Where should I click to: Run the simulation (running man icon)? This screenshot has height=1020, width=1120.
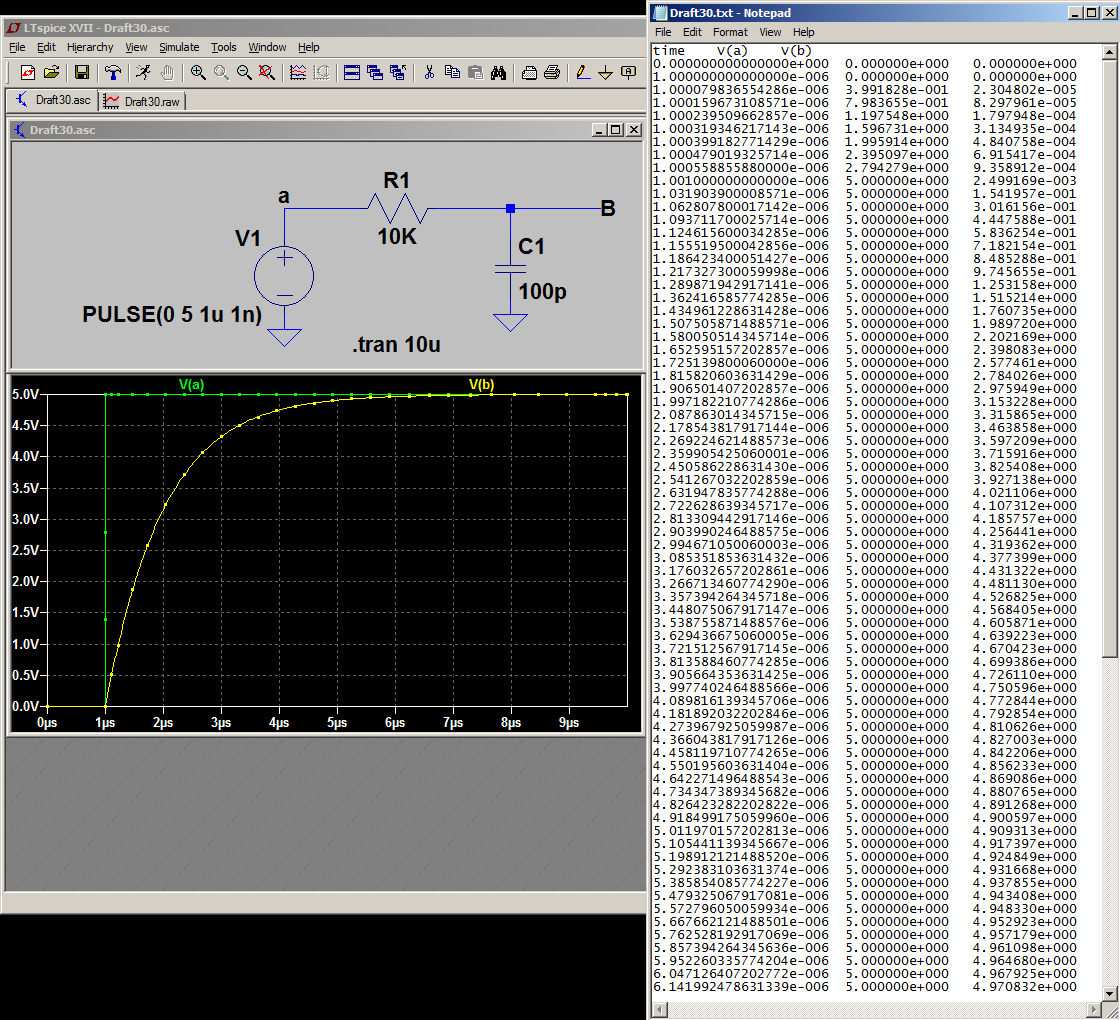(143, 73)
